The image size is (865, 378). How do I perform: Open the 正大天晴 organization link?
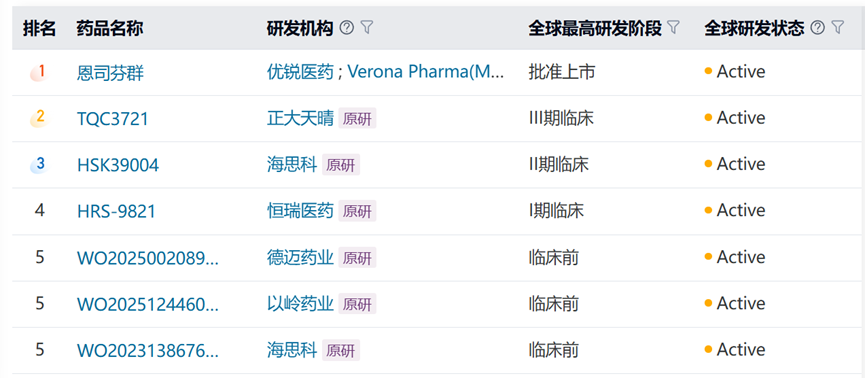301,118
